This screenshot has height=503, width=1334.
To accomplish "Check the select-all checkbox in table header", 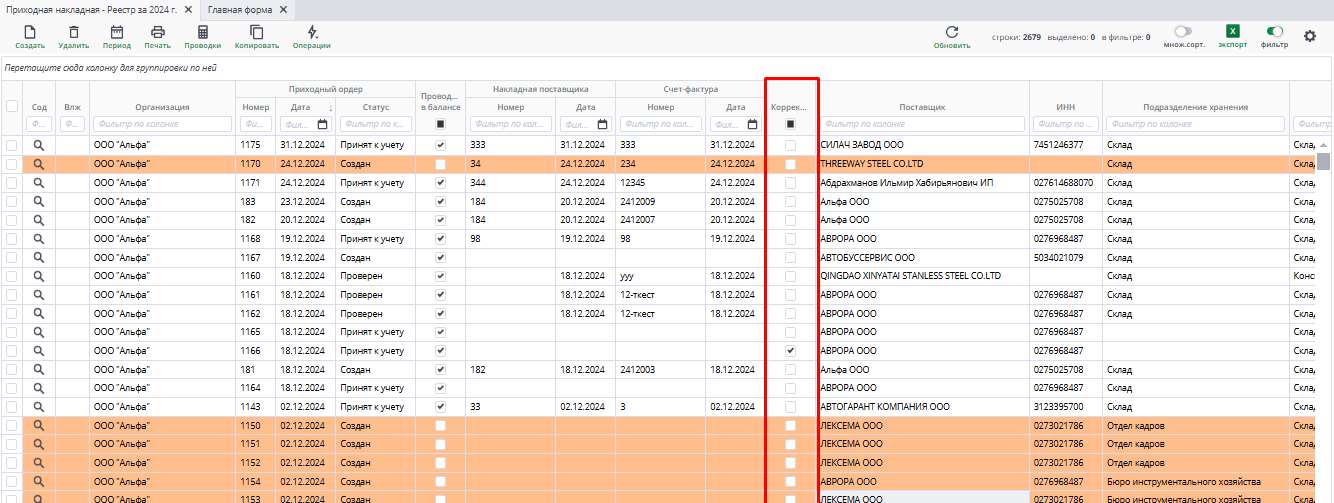I will coord(12,107).
